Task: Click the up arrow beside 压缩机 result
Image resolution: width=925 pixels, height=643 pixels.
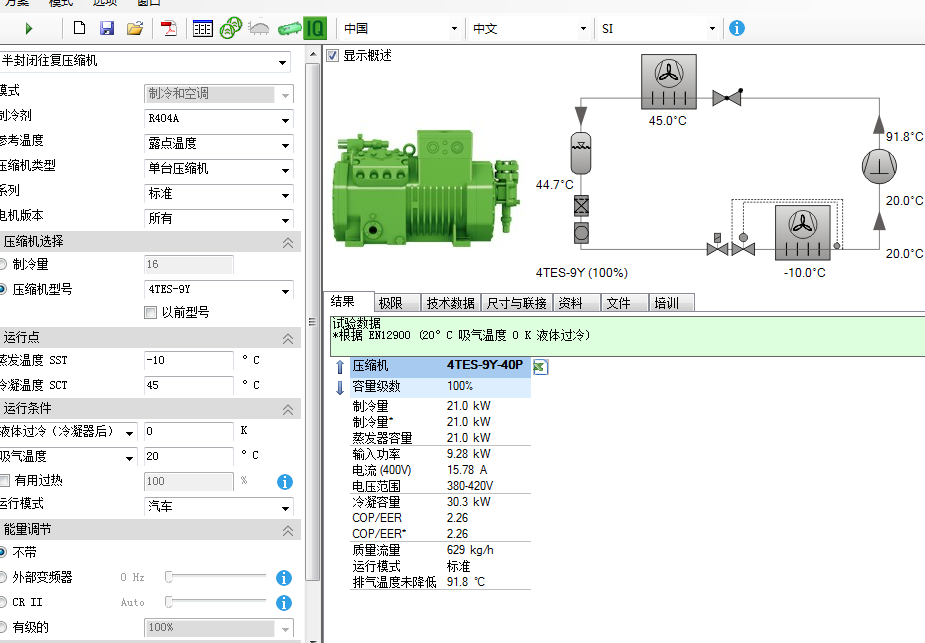Action: pos(340,367)
